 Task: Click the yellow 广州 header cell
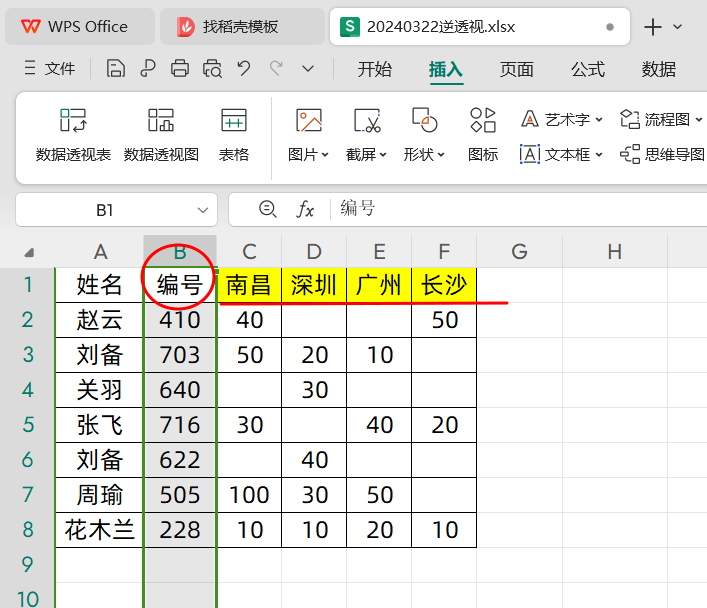379,285
